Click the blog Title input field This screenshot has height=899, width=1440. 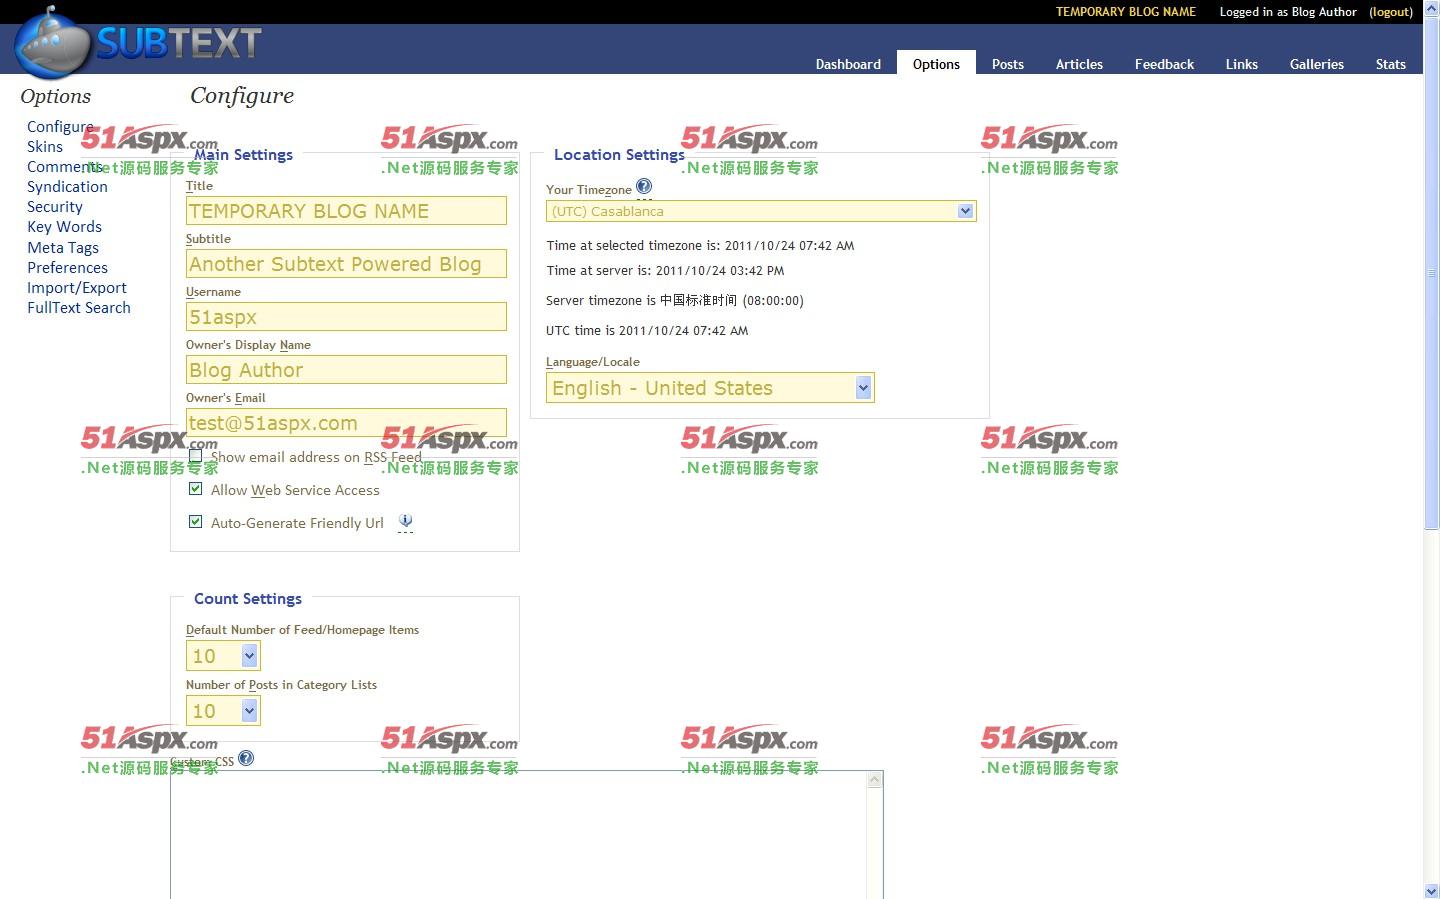[x=346, y=211]
